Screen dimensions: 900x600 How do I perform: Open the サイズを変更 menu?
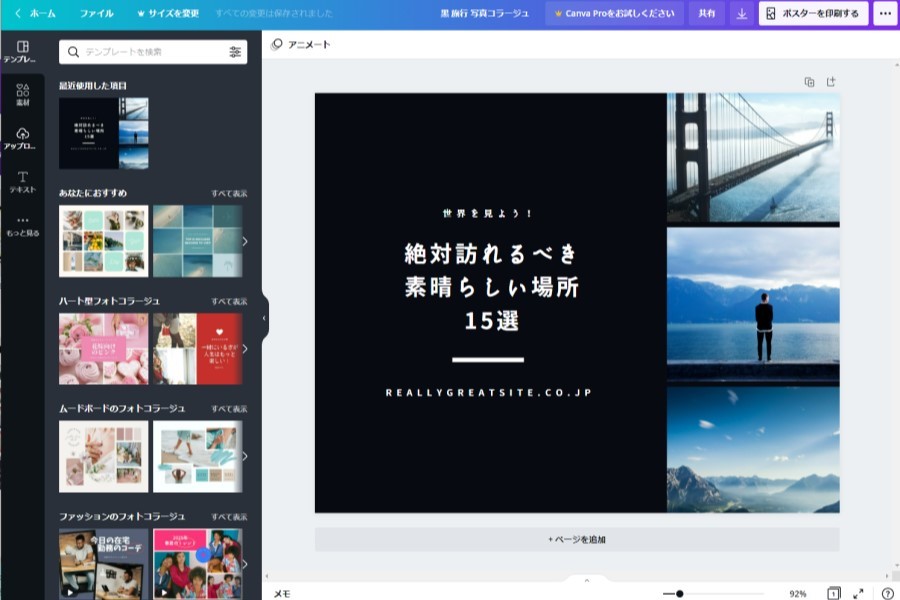tap(167, 14)
